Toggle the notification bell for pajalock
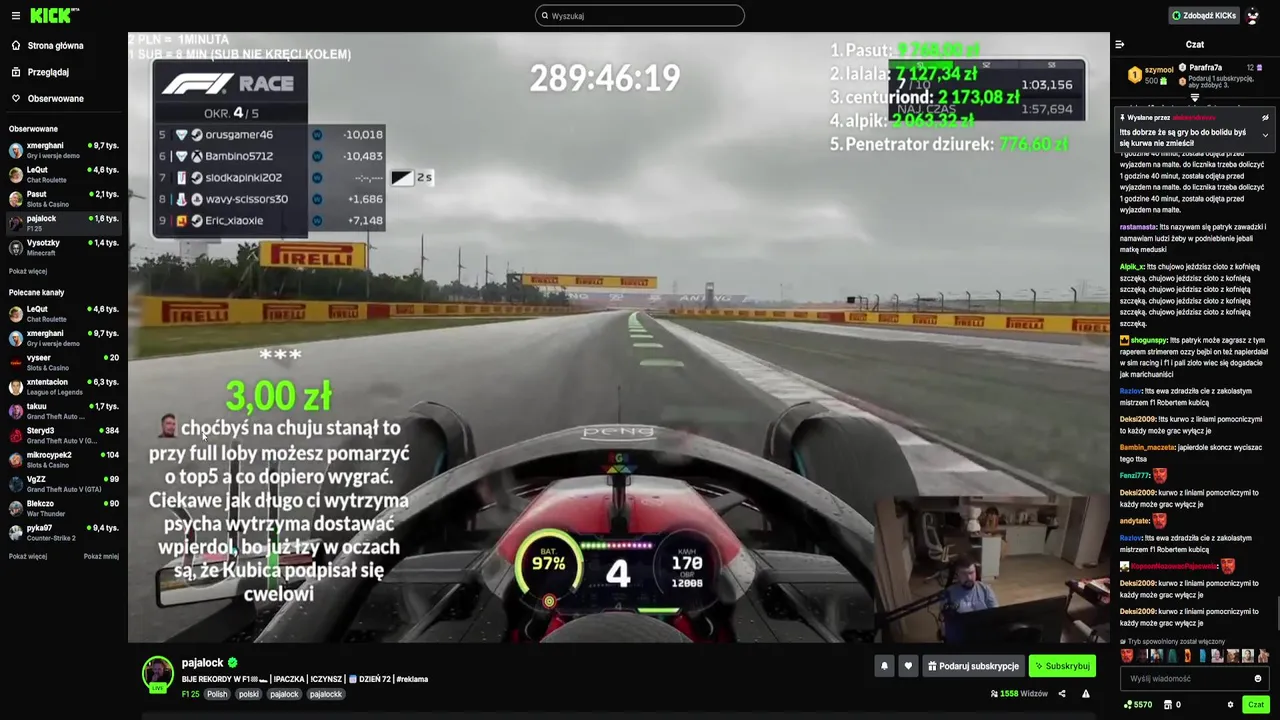The height and width of the screenshot is (720, 1280). (x=884, y=666)
